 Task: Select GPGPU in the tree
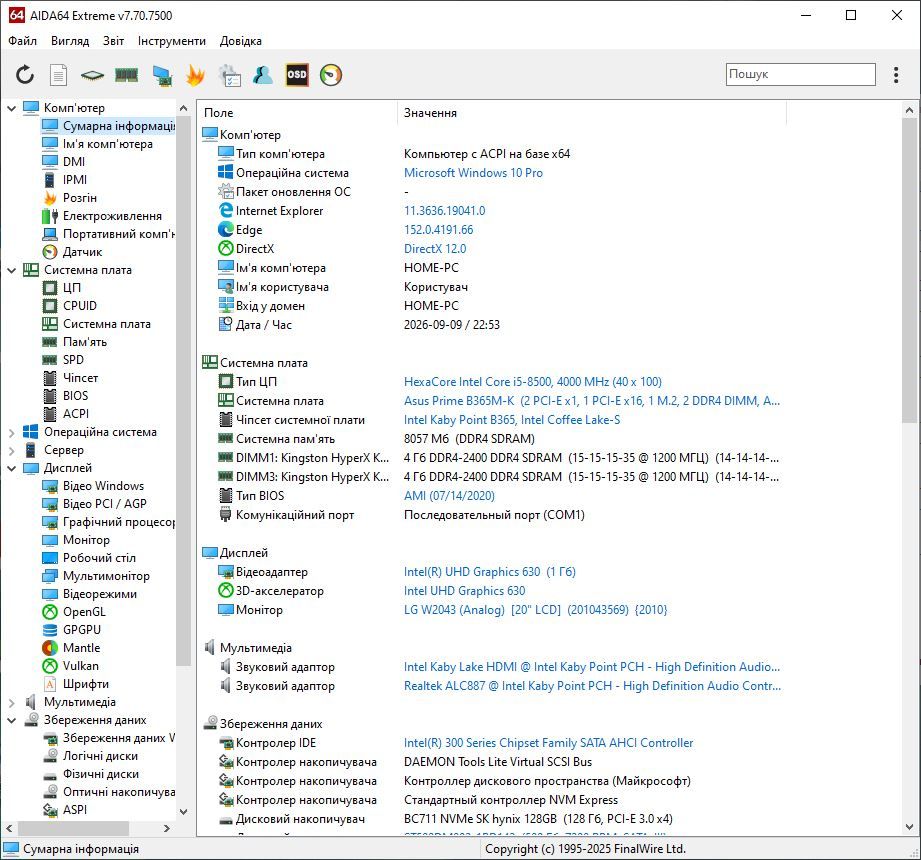point(82,630)
